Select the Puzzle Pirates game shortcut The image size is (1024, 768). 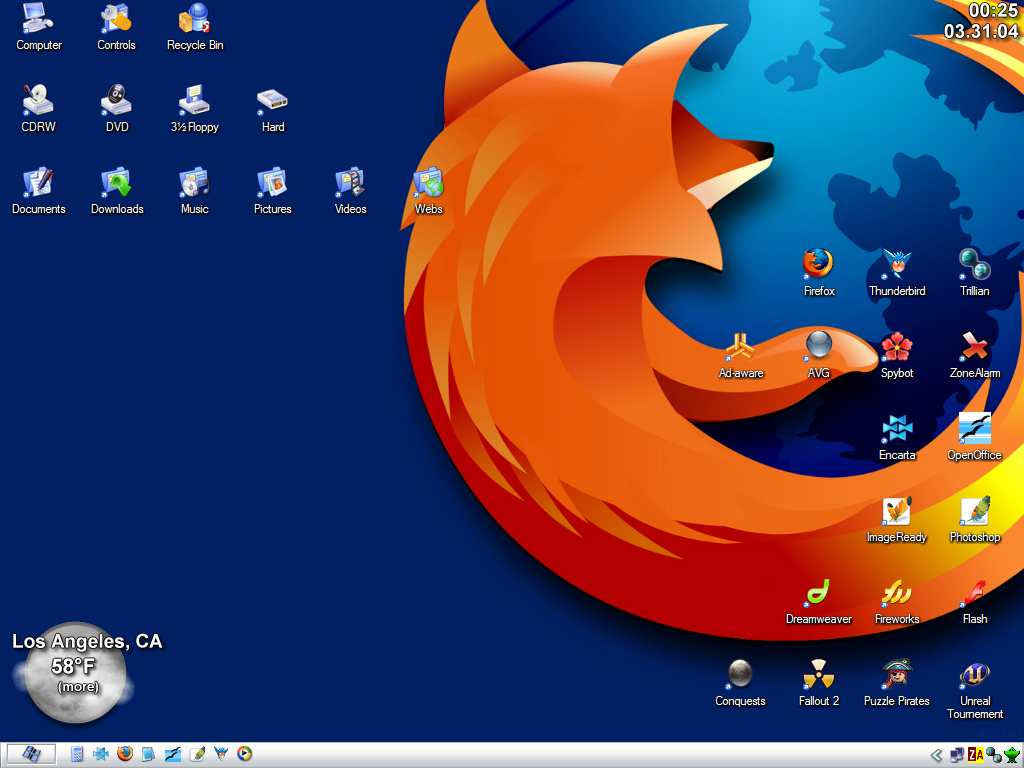(897, 684)
